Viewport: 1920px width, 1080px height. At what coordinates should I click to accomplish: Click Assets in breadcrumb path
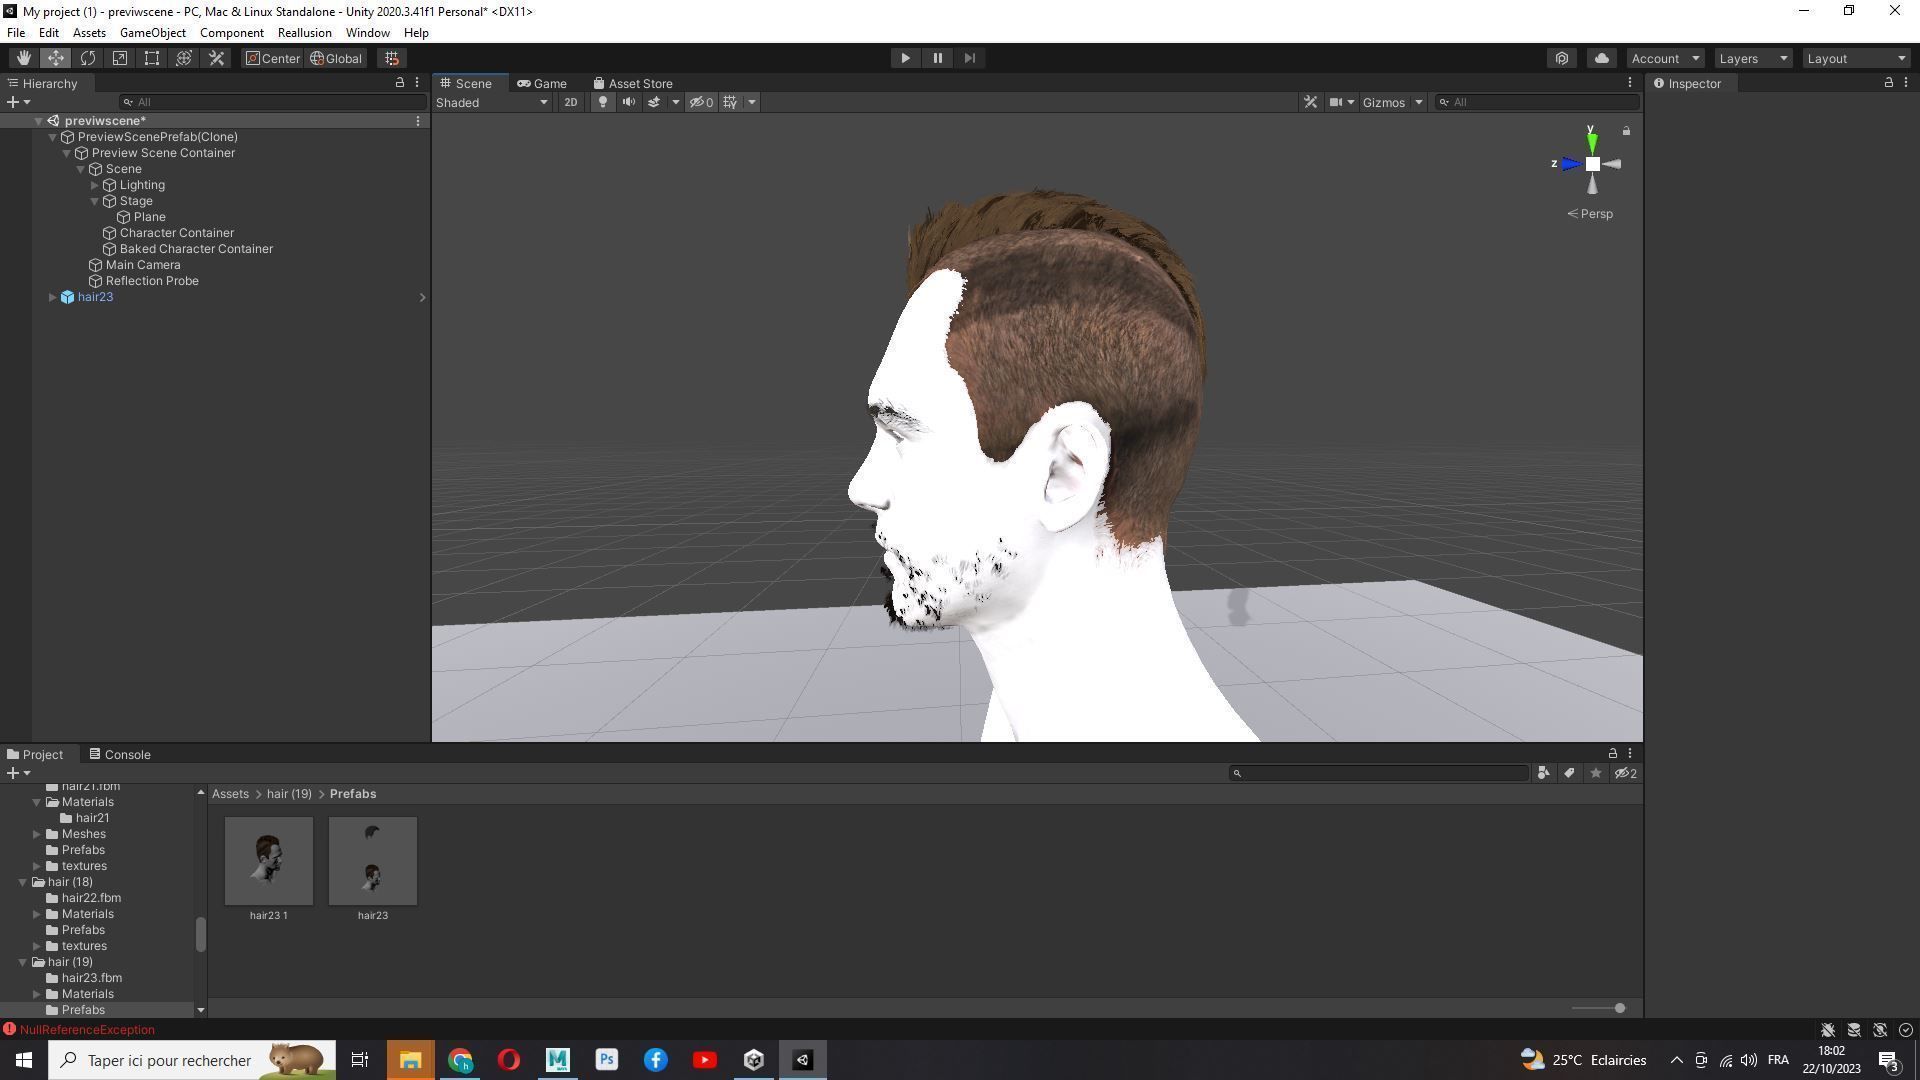(230, 794)
